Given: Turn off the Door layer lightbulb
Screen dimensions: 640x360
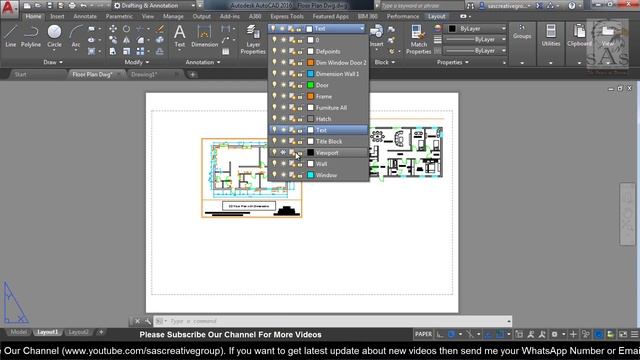Looking at the screenshot, I should [x=274, y=84].
